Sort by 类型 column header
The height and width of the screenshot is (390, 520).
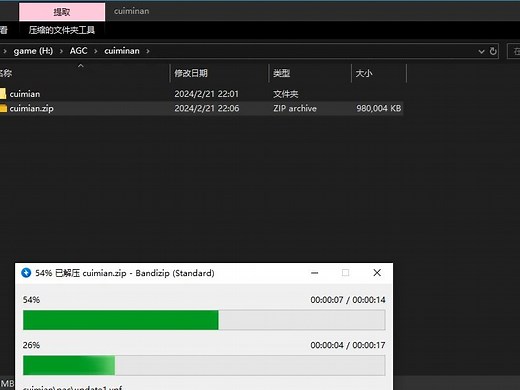pyautogui.click(x=282, y=73)
